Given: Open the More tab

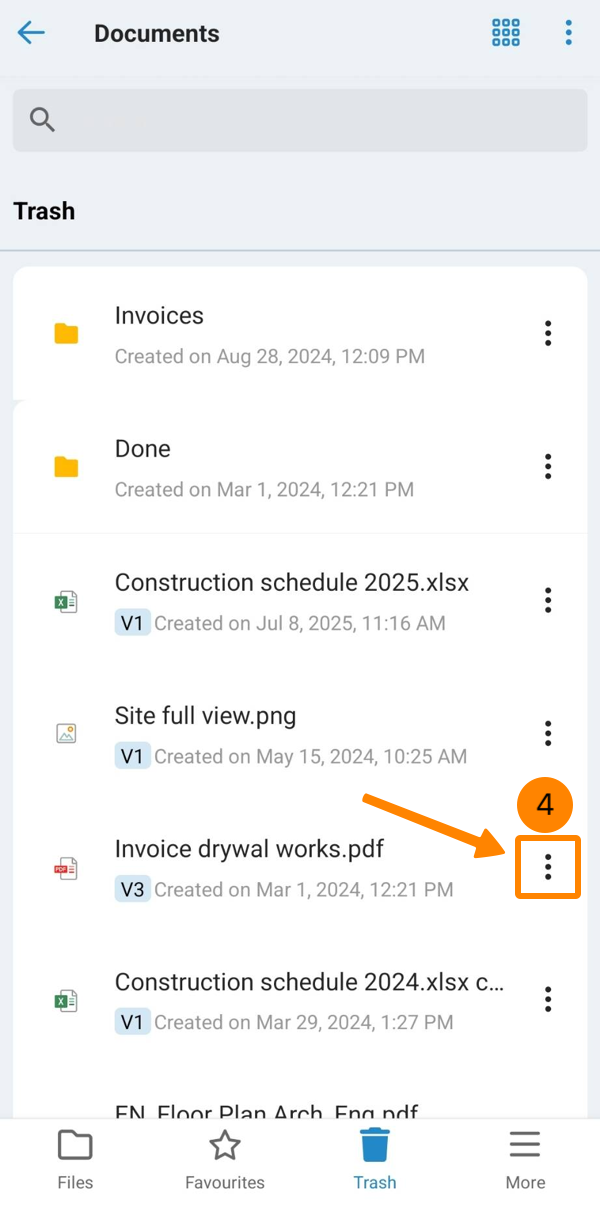Looking at the screenshot, I should point(525,1160).
